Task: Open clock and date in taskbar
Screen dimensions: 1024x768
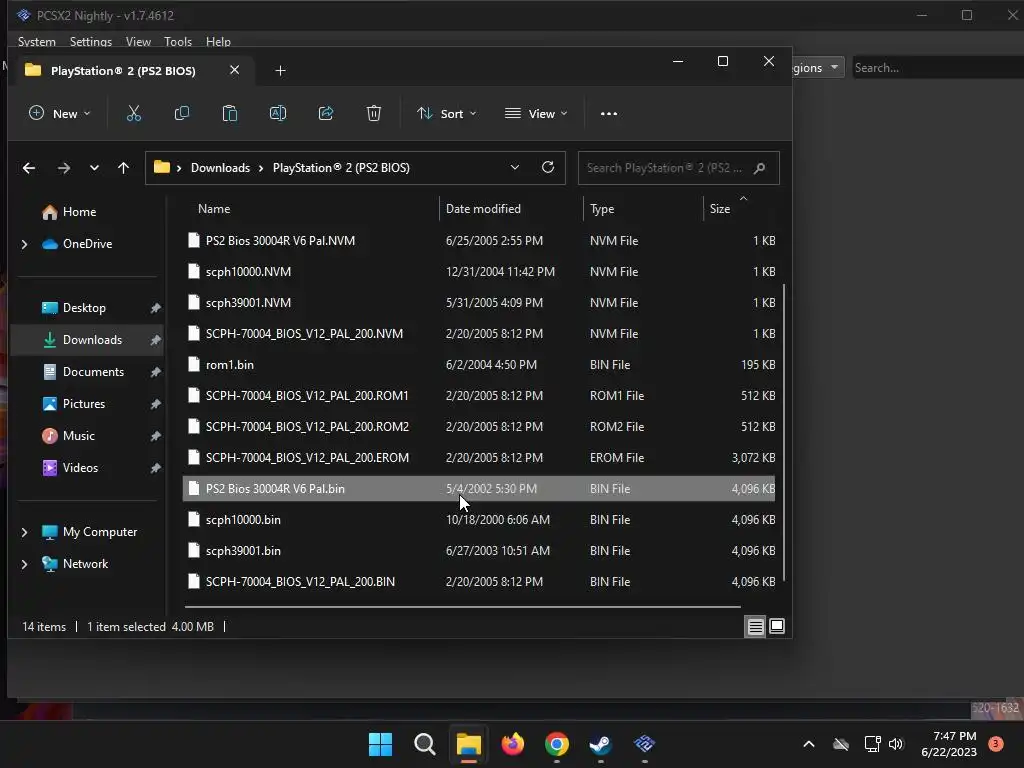Action: (x=949, y=744)
